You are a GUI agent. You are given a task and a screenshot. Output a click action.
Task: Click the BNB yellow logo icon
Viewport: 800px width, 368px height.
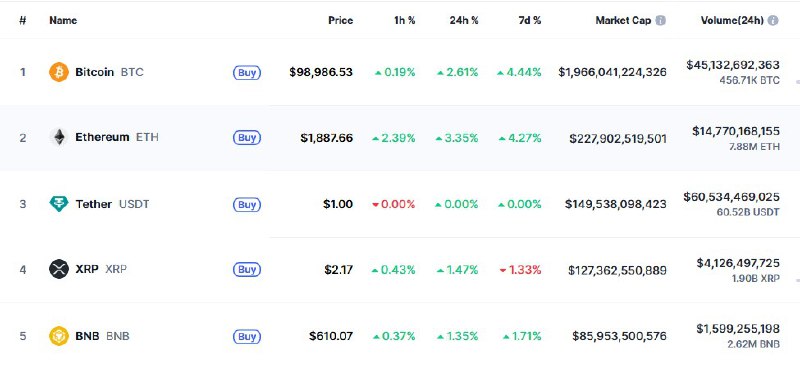click(x=59, y=336)
